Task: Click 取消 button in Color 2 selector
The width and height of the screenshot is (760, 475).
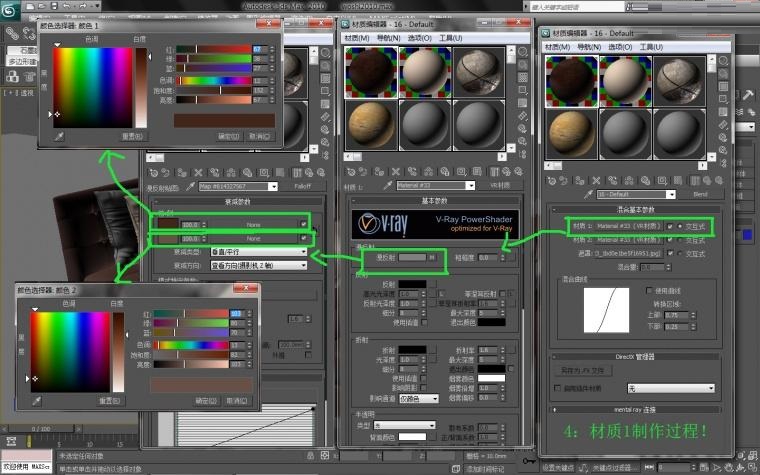Action: tap(237, 401)
